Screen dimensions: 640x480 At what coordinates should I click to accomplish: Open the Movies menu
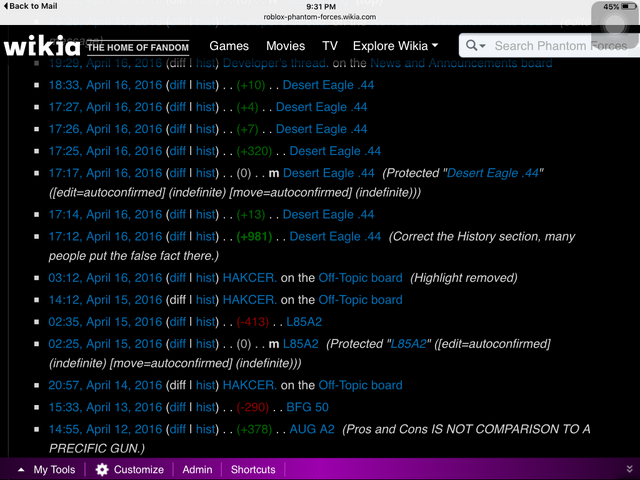[x=285, y=46]
